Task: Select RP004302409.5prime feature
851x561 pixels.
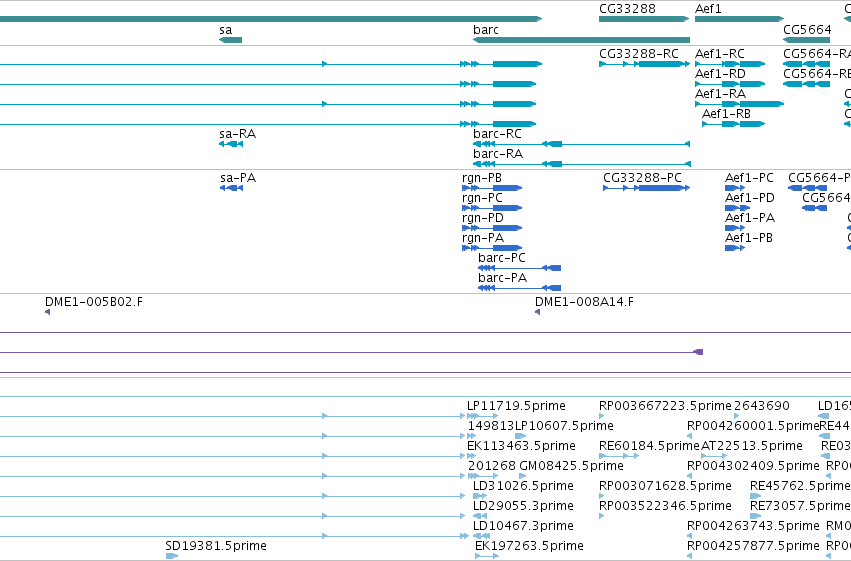Action: pyautogui.click(x=689, y=476)
